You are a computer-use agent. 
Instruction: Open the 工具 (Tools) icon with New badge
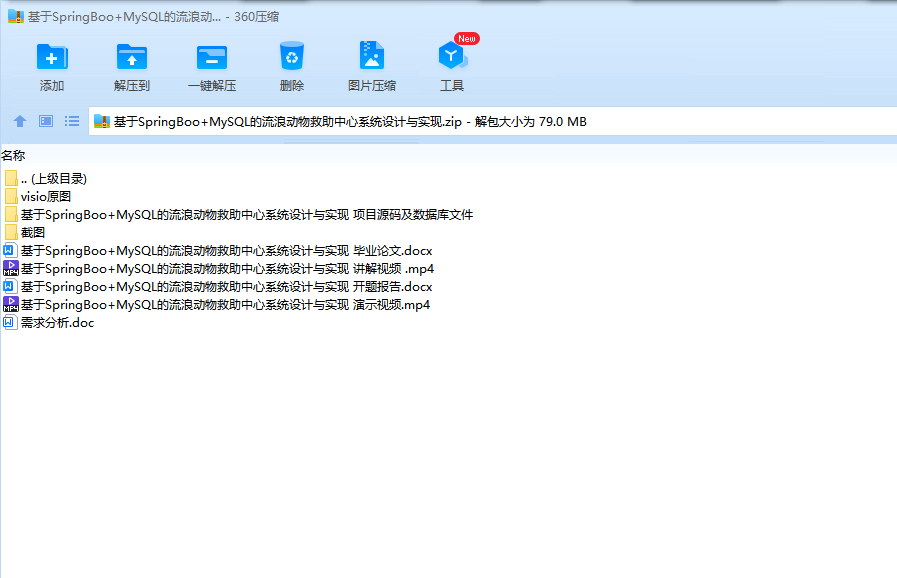click(452, 56)
